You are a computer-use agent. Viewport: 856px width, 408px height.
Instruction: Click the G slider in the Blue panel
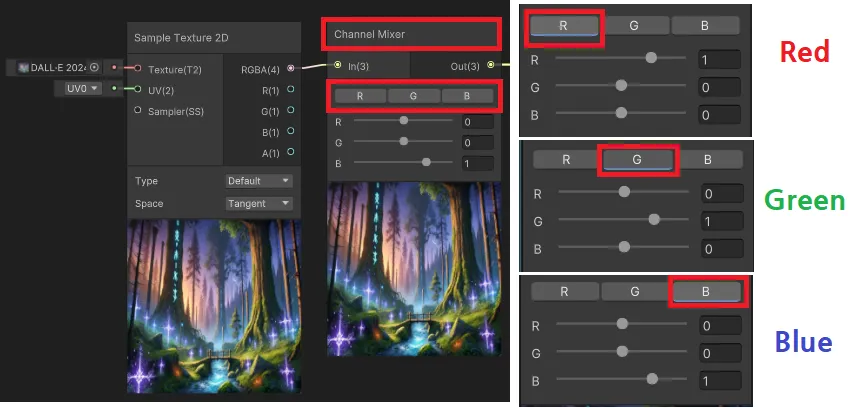(622, 351)
